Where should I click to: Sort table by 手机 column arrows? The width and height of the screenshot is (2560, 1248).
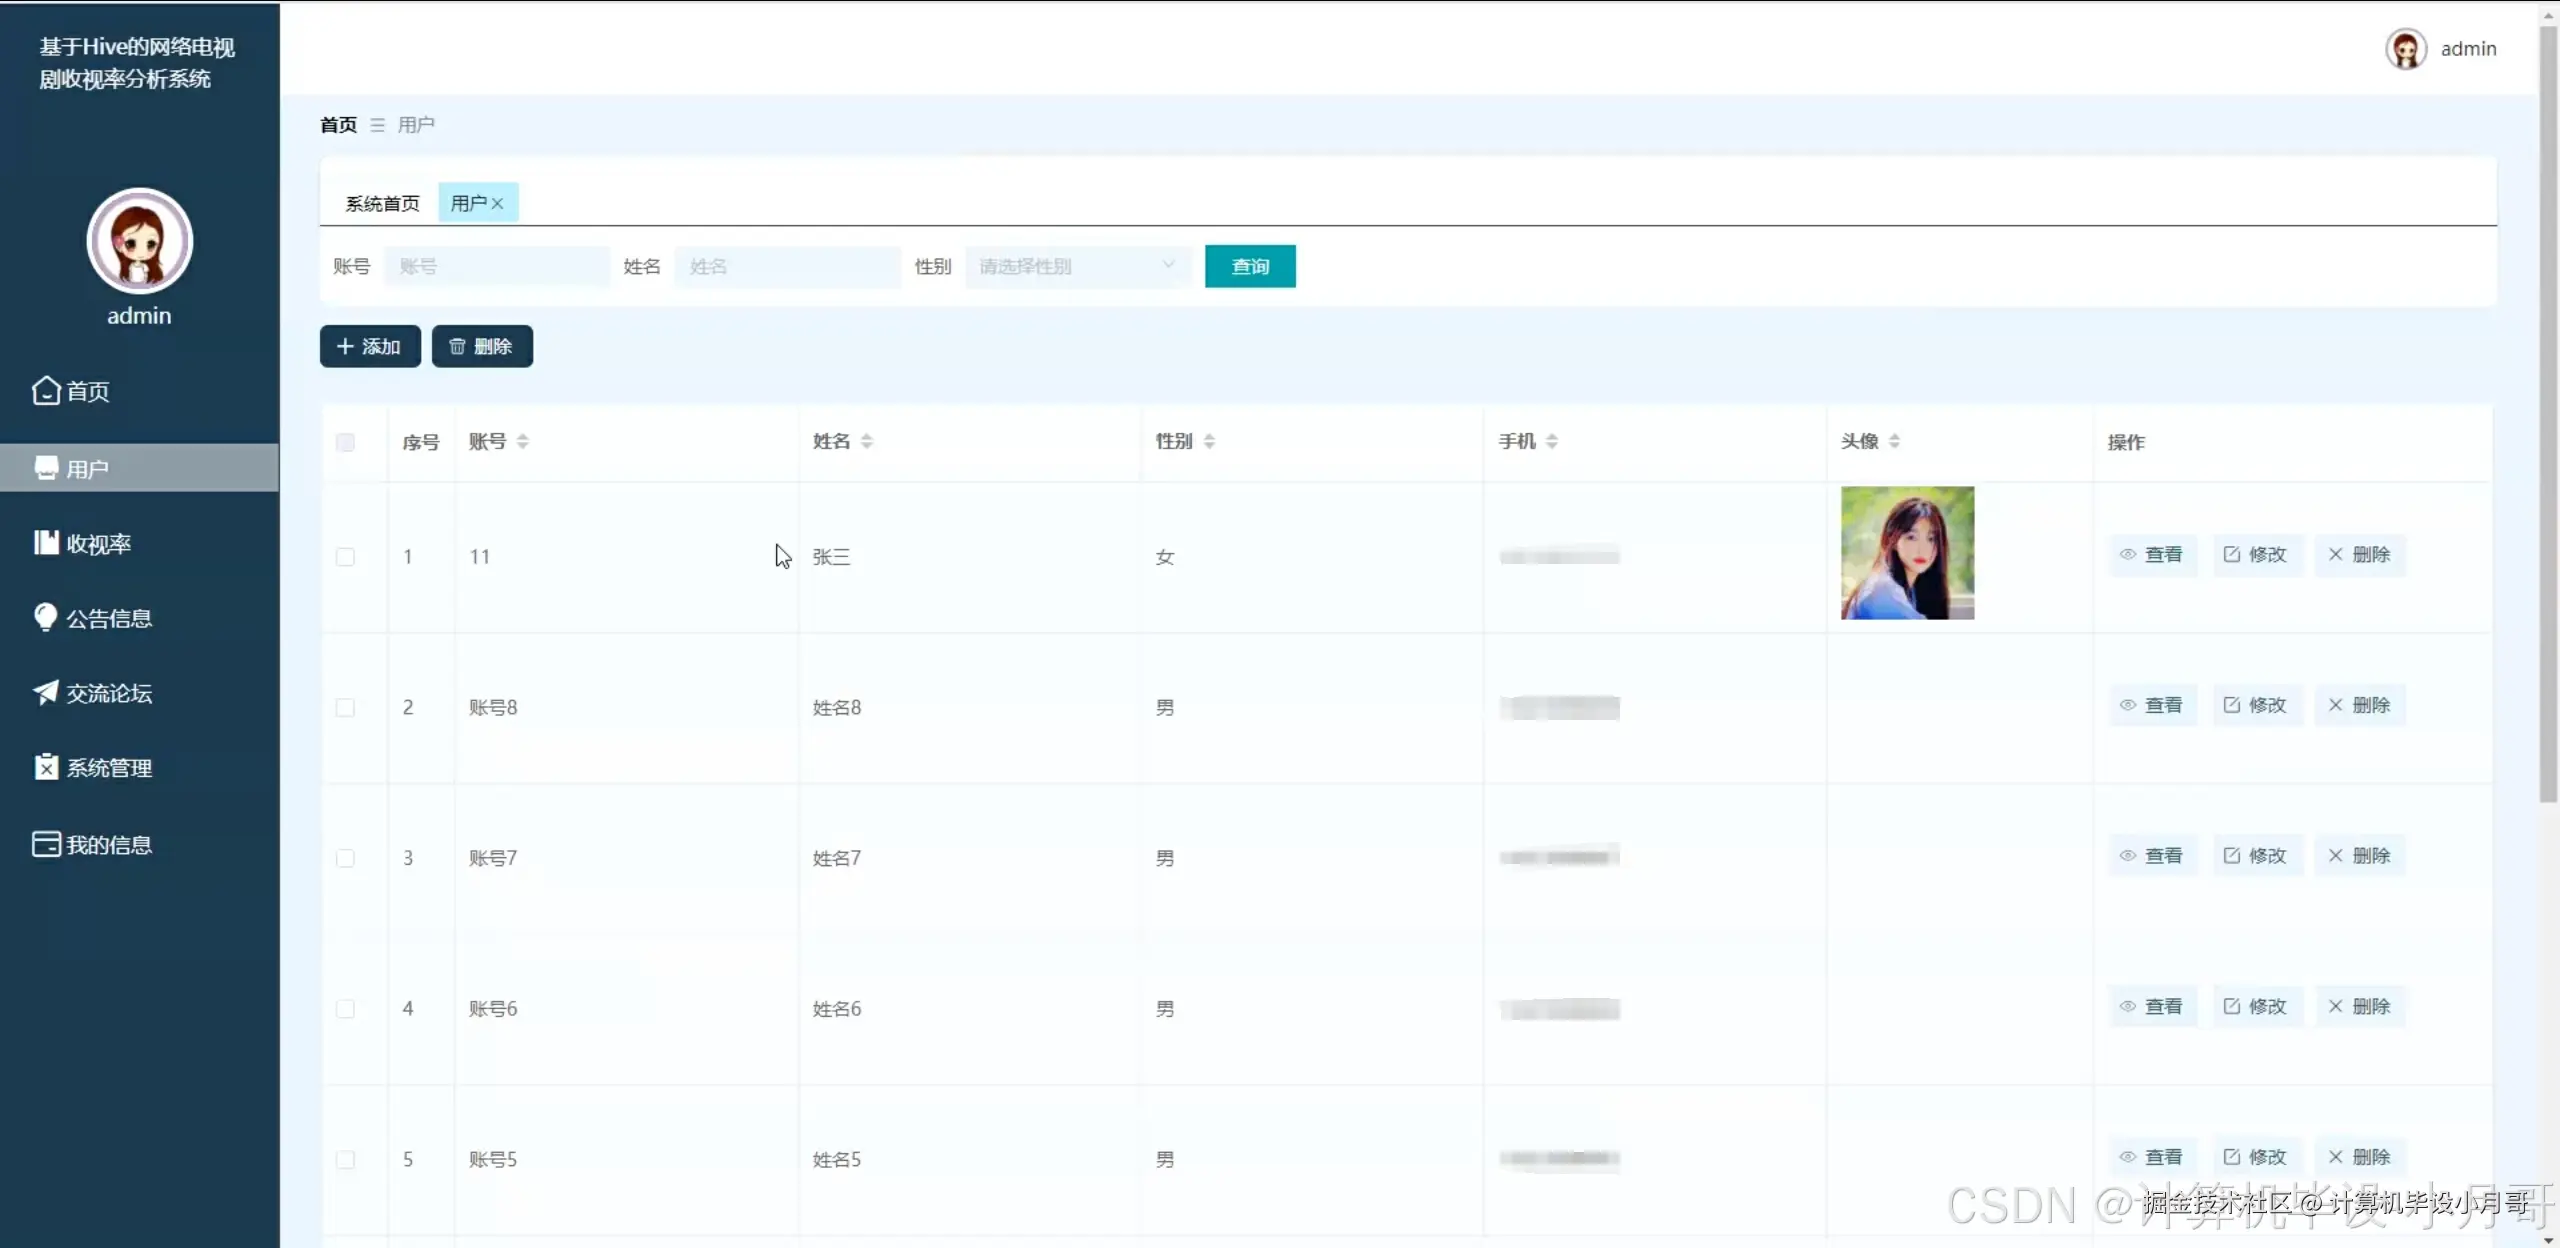click(x=1551, y=441)
